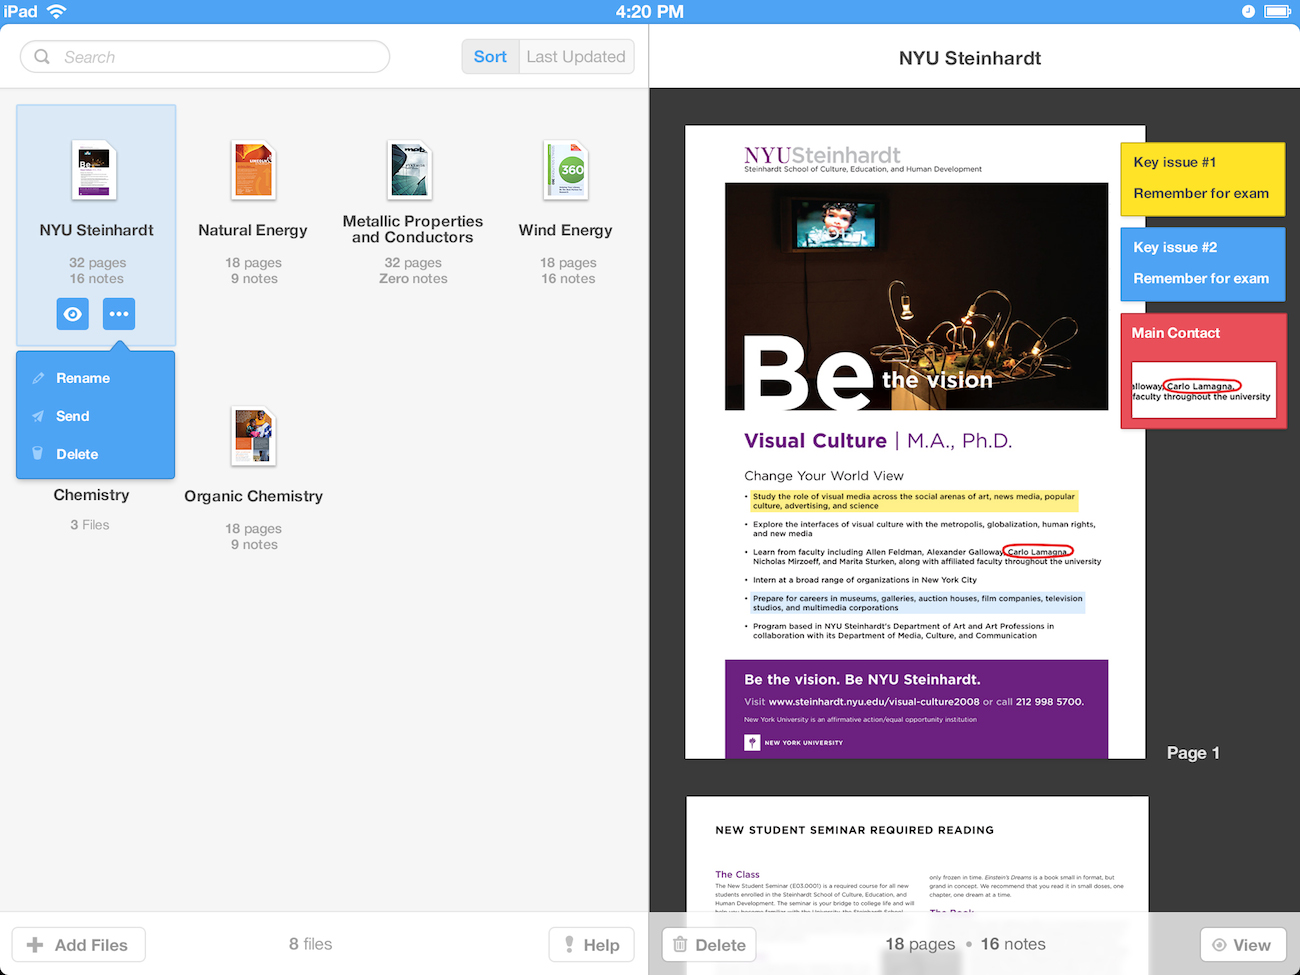The width and height of the screenshot is (1300, 975).
Task: Open the Last Updated sort dropdown
Action: point(576,57)
